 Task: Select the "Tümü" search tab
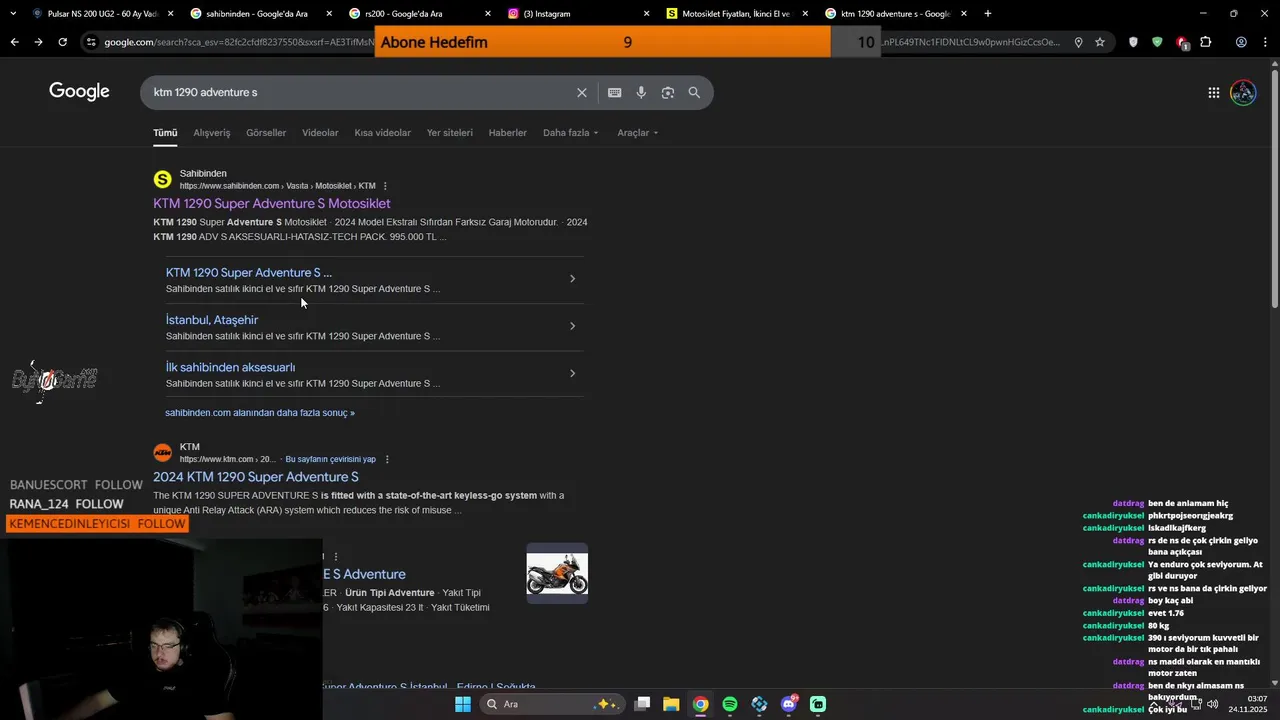[x=165, y=133]
